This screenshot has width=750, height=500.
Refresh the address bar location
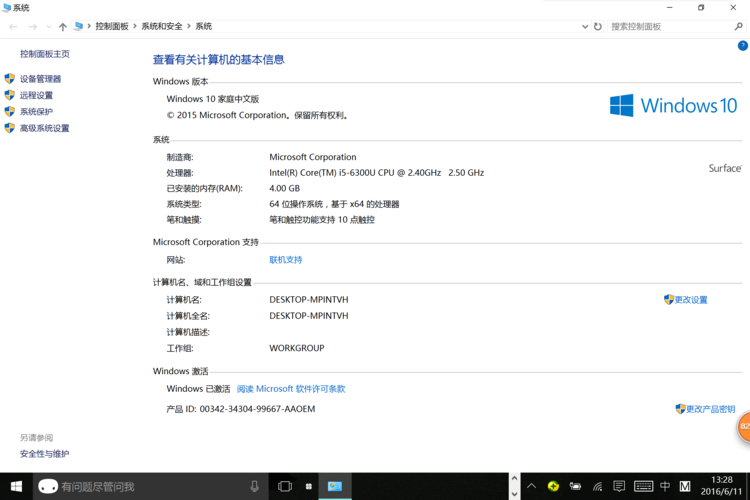coord(597,27)
